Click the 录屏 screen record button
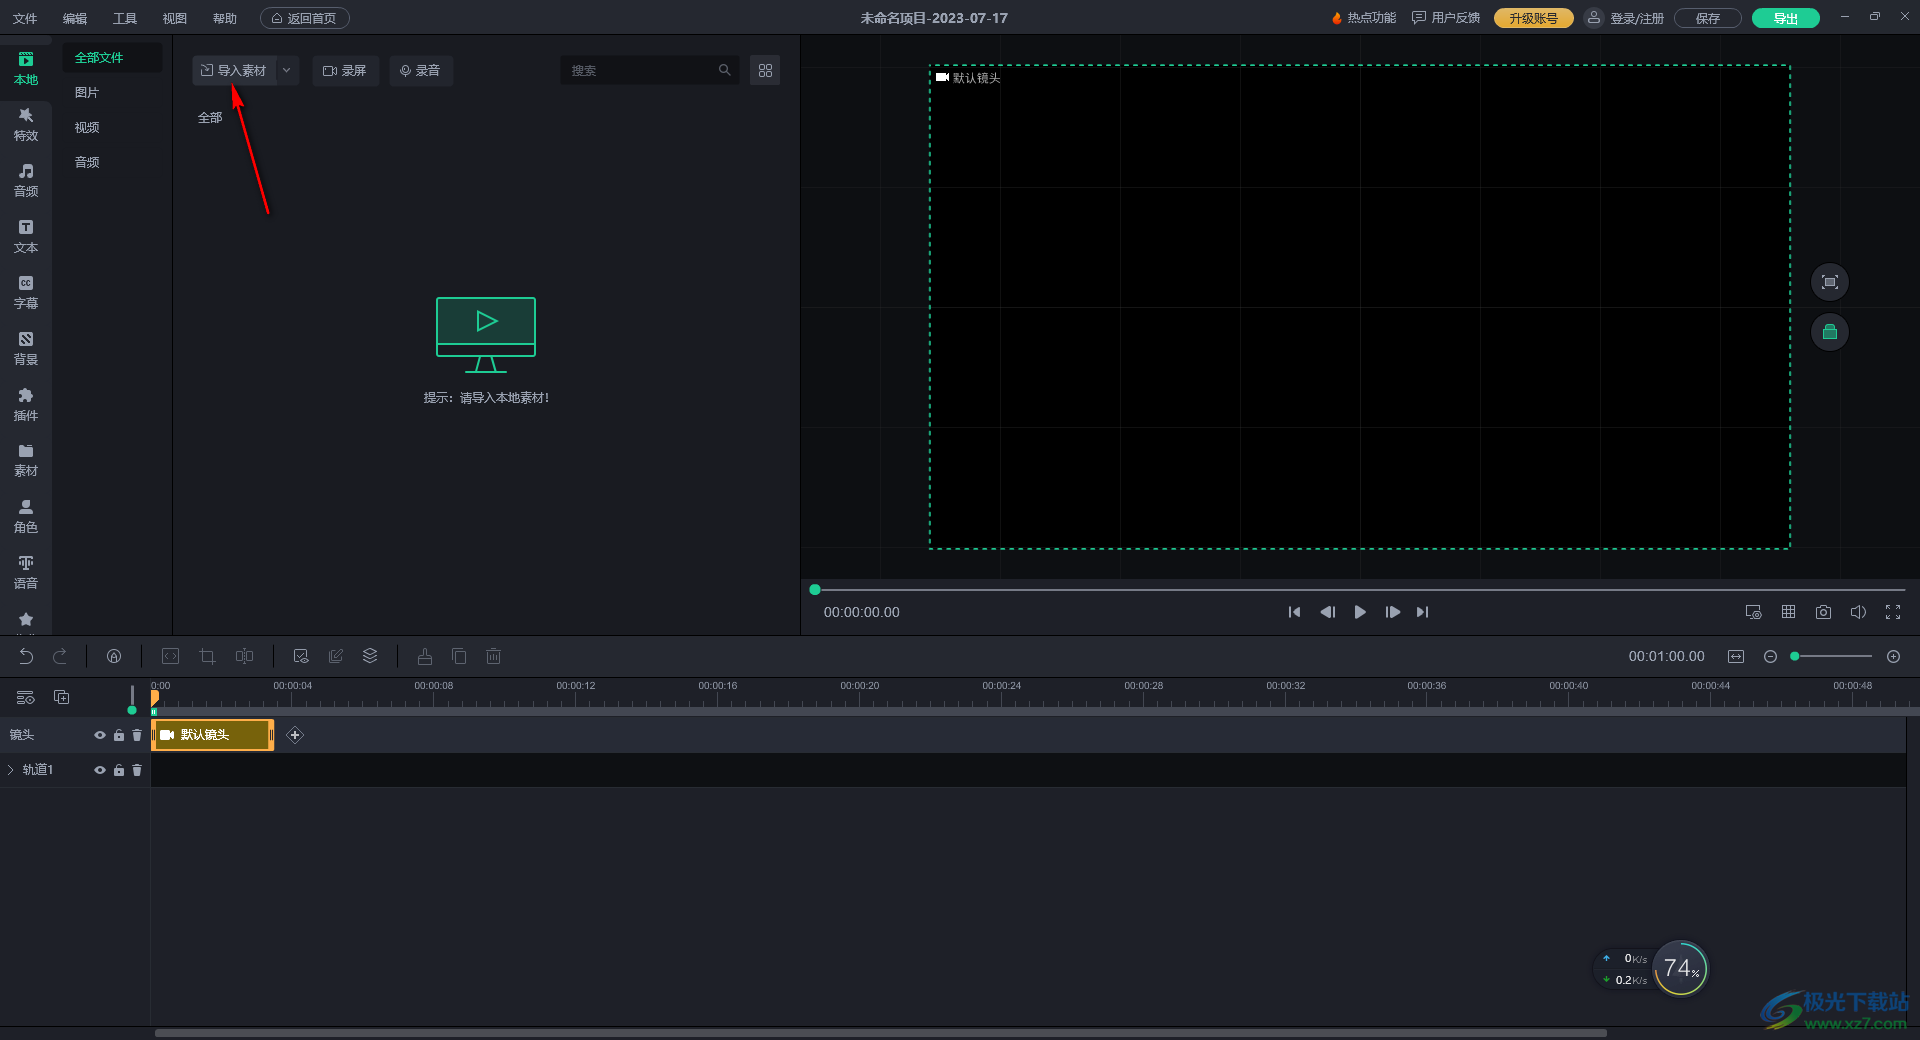This screenshot has width=1920, height=1040. (345, 70)
